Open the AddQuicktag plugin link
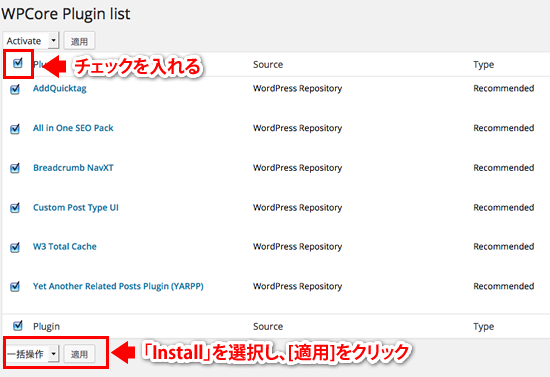 click(60, 88)
